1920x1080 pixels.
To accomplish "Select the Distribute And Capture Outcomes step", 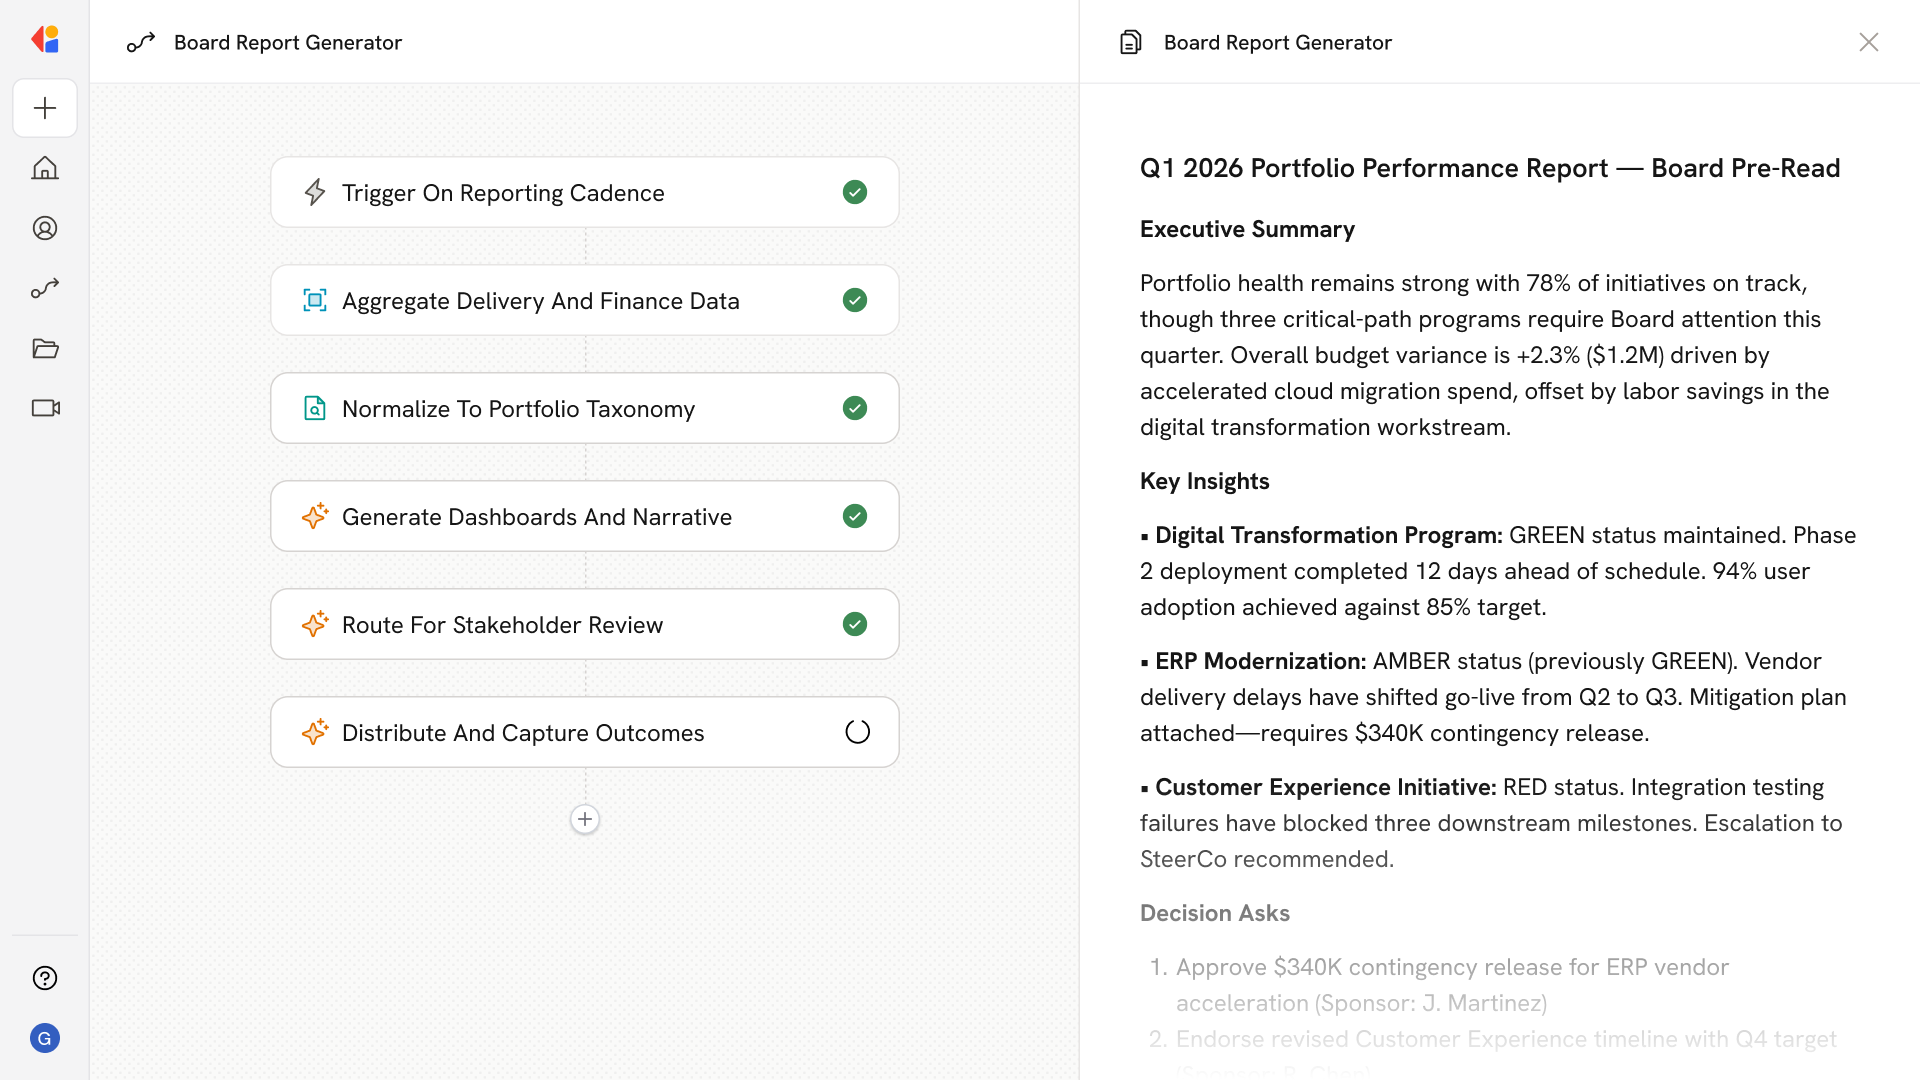I will (522, 732).
